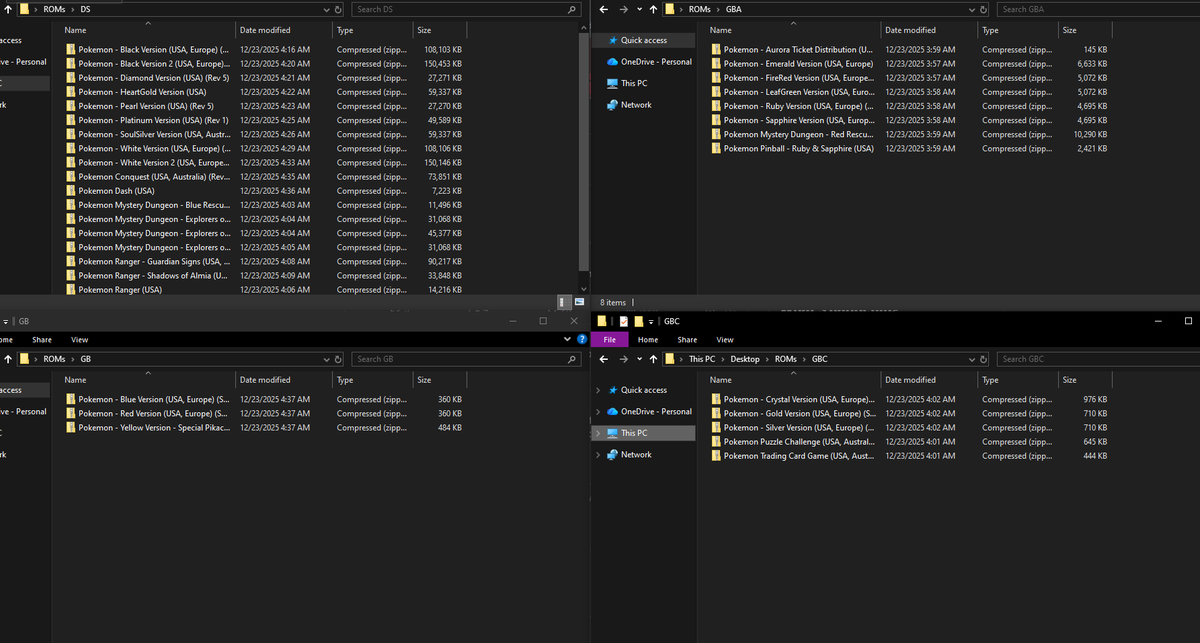
Task: Click the magnifier in Search GB box
Action: 571,359
